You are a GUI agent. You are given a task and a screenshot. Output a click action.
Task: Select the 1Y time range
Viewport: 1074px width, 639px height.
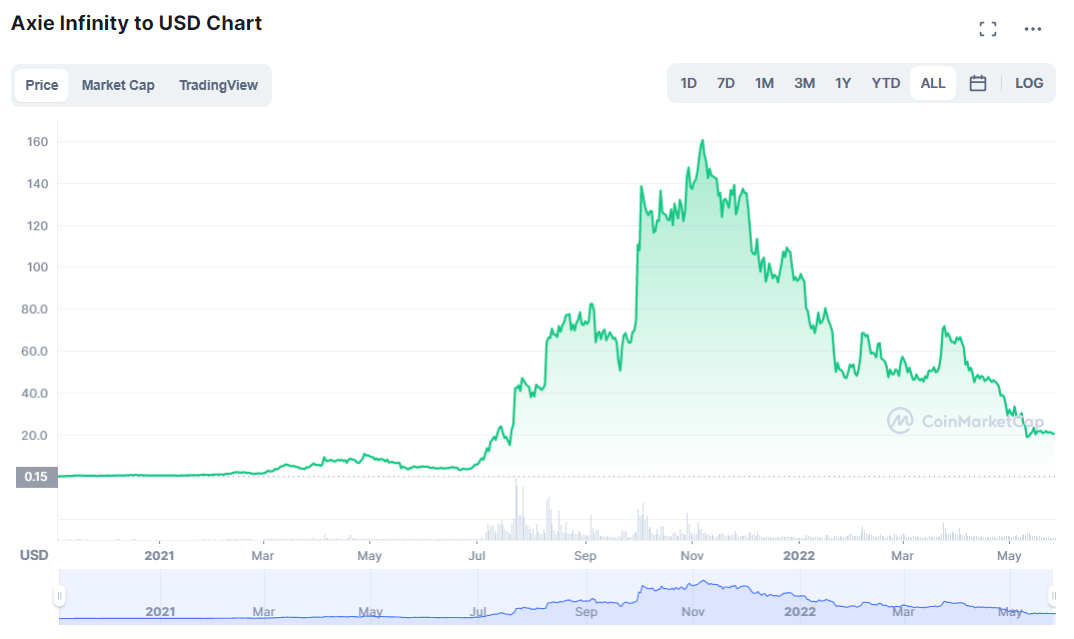coord(843,84)
